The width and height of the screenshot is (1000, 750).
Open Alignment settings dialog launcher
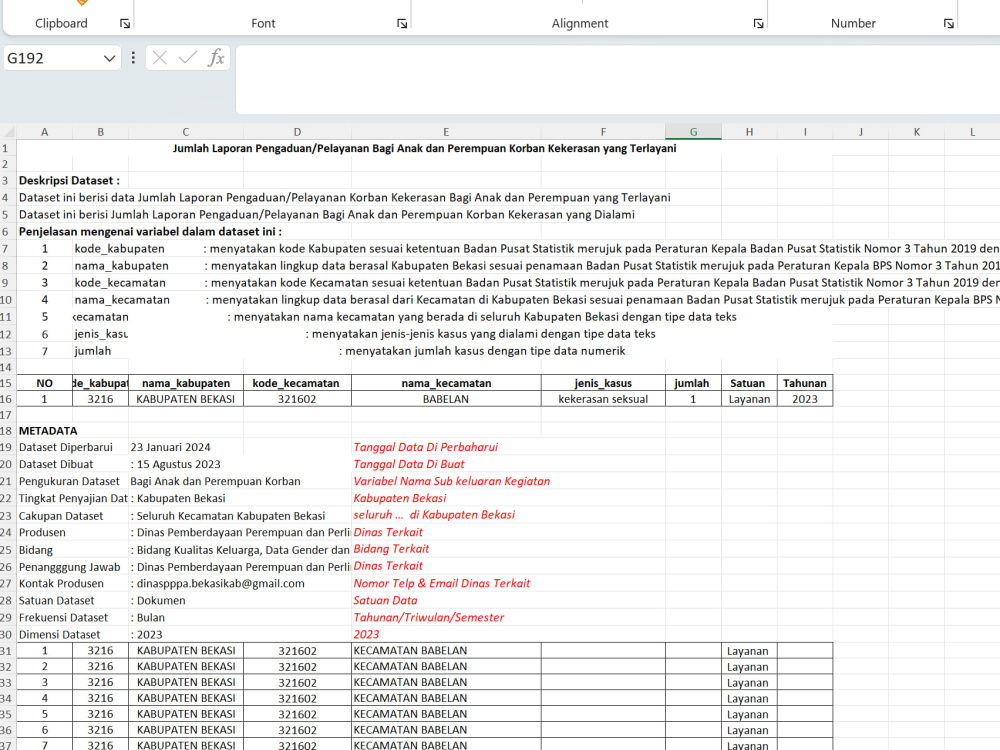tap(758, 24)
